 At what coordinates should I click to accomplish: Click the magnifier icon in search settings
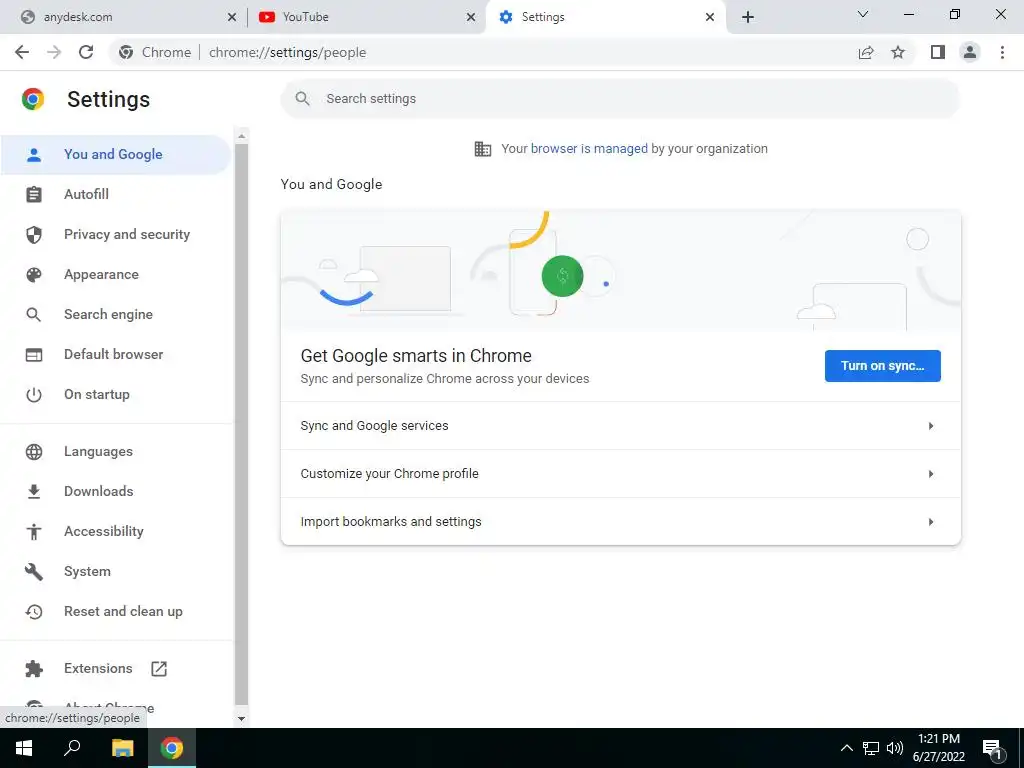[302, 99]
